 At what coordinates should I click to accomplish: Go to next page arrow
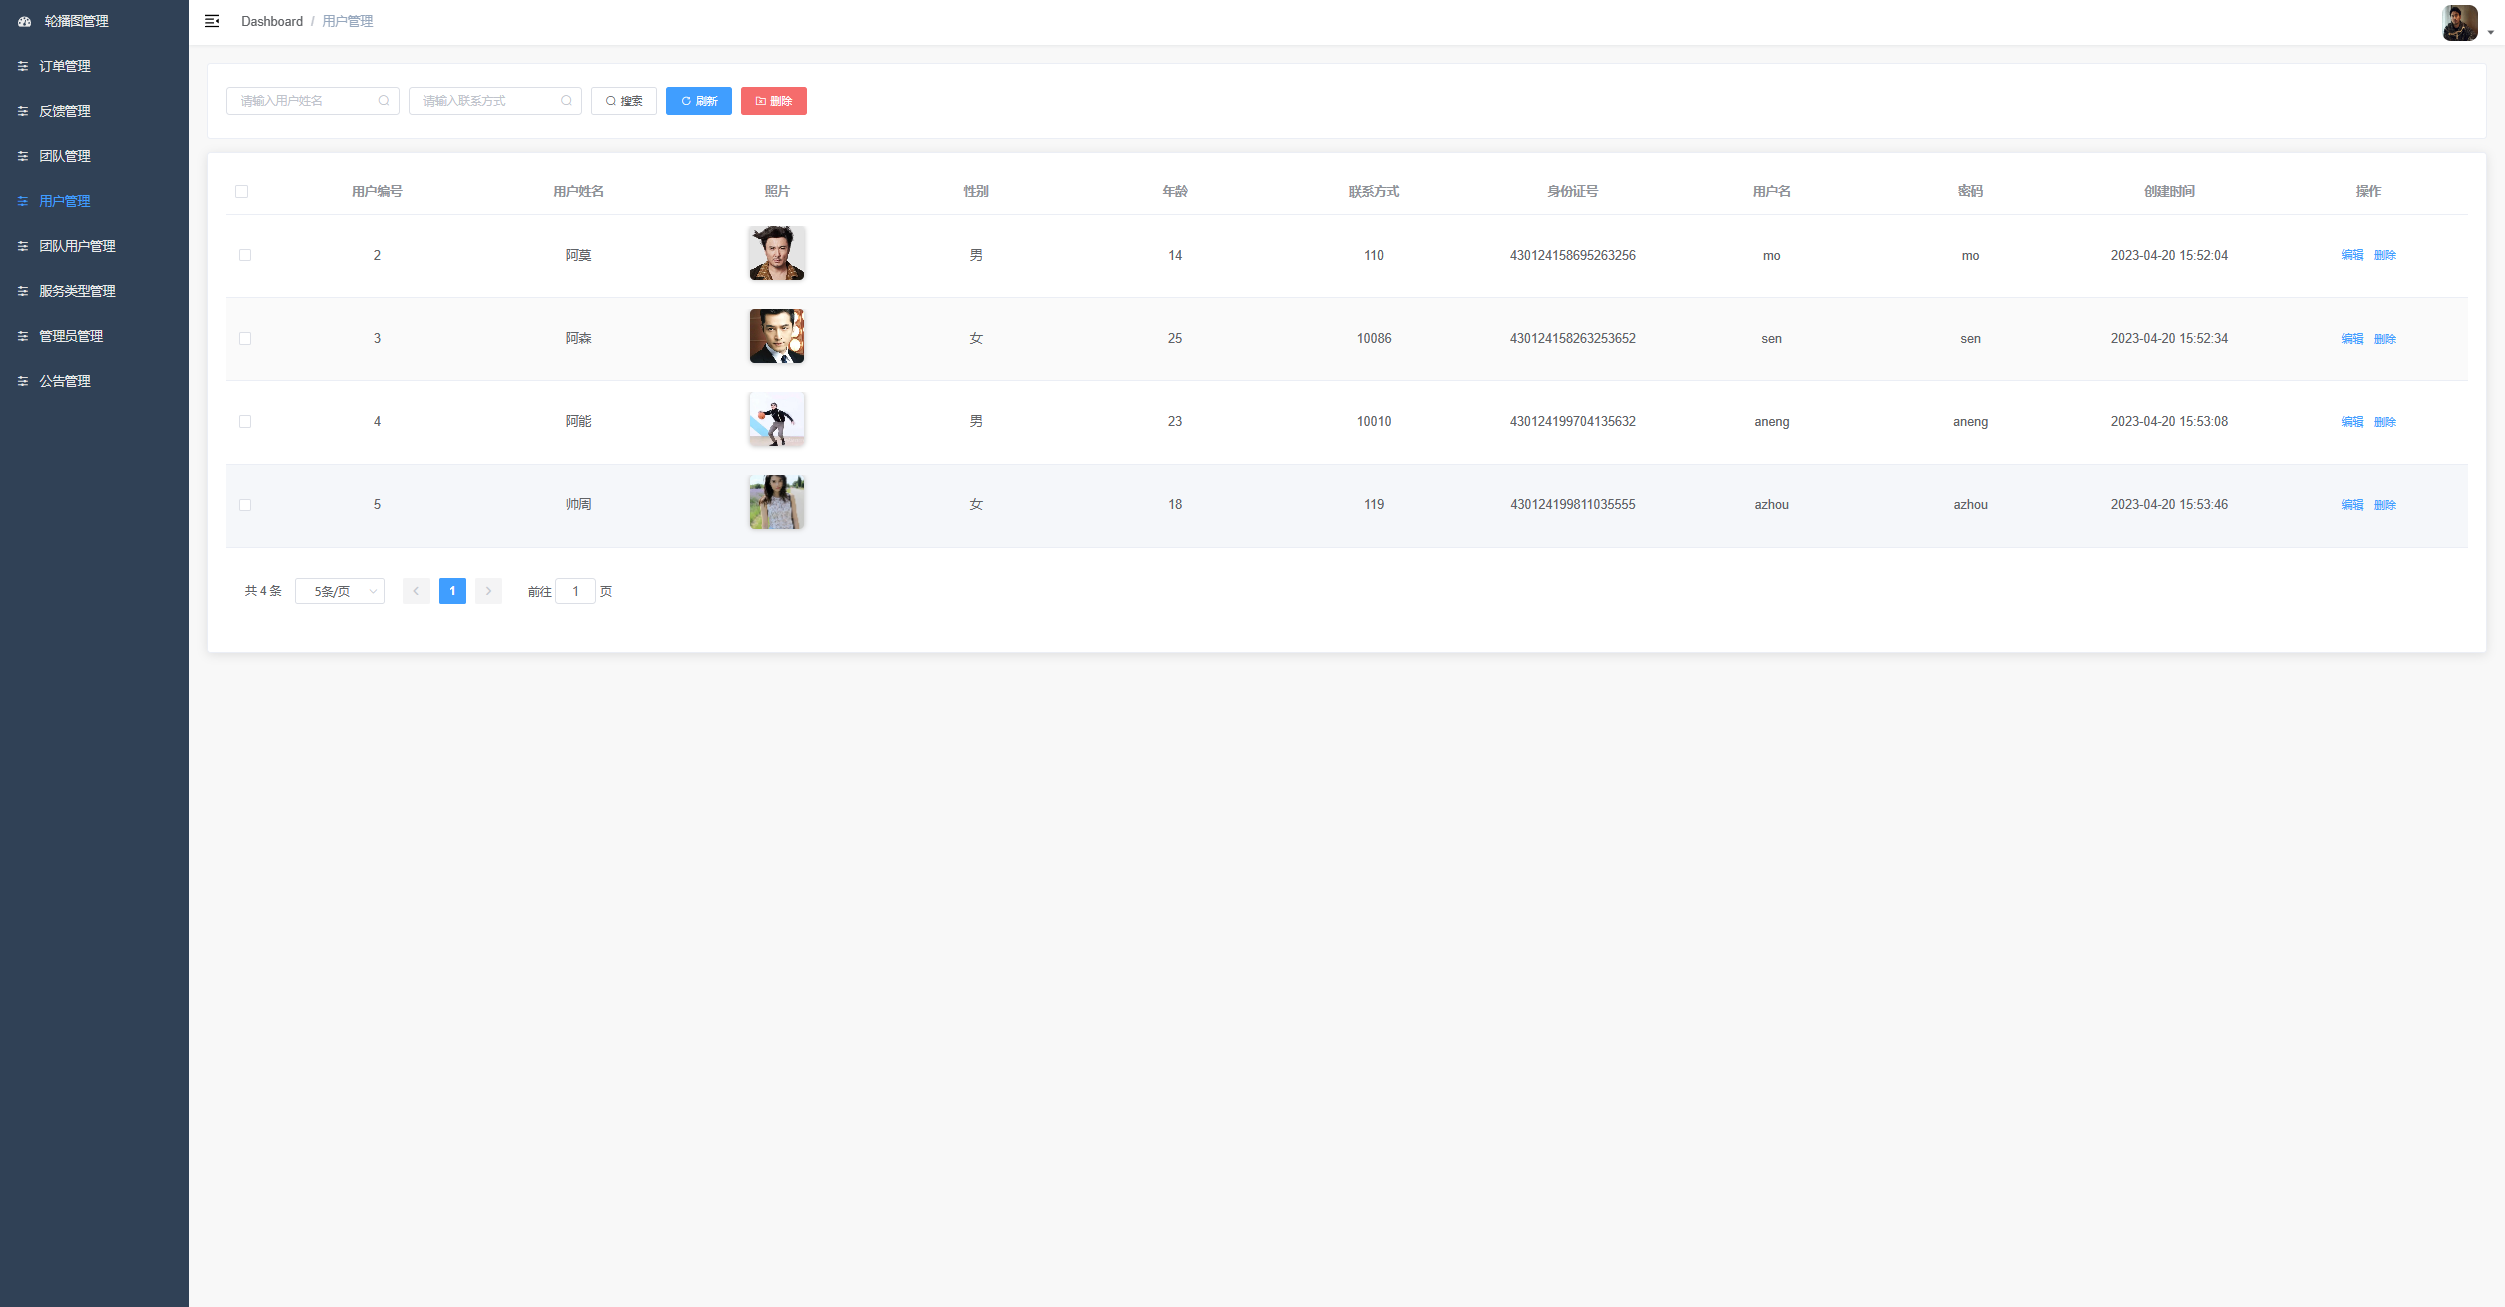(x=488, y=591)
